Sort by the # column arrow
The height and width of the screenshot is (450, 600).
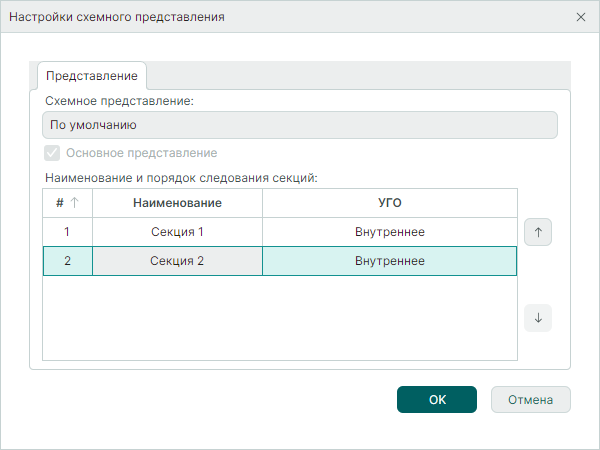tap(74, 203)
